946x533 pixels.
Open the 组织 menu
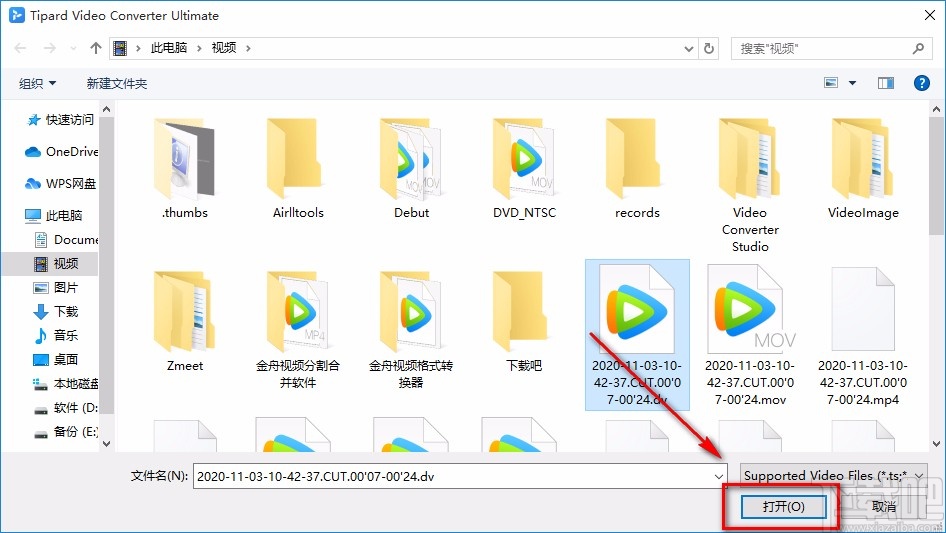click(x=37, y=83)
